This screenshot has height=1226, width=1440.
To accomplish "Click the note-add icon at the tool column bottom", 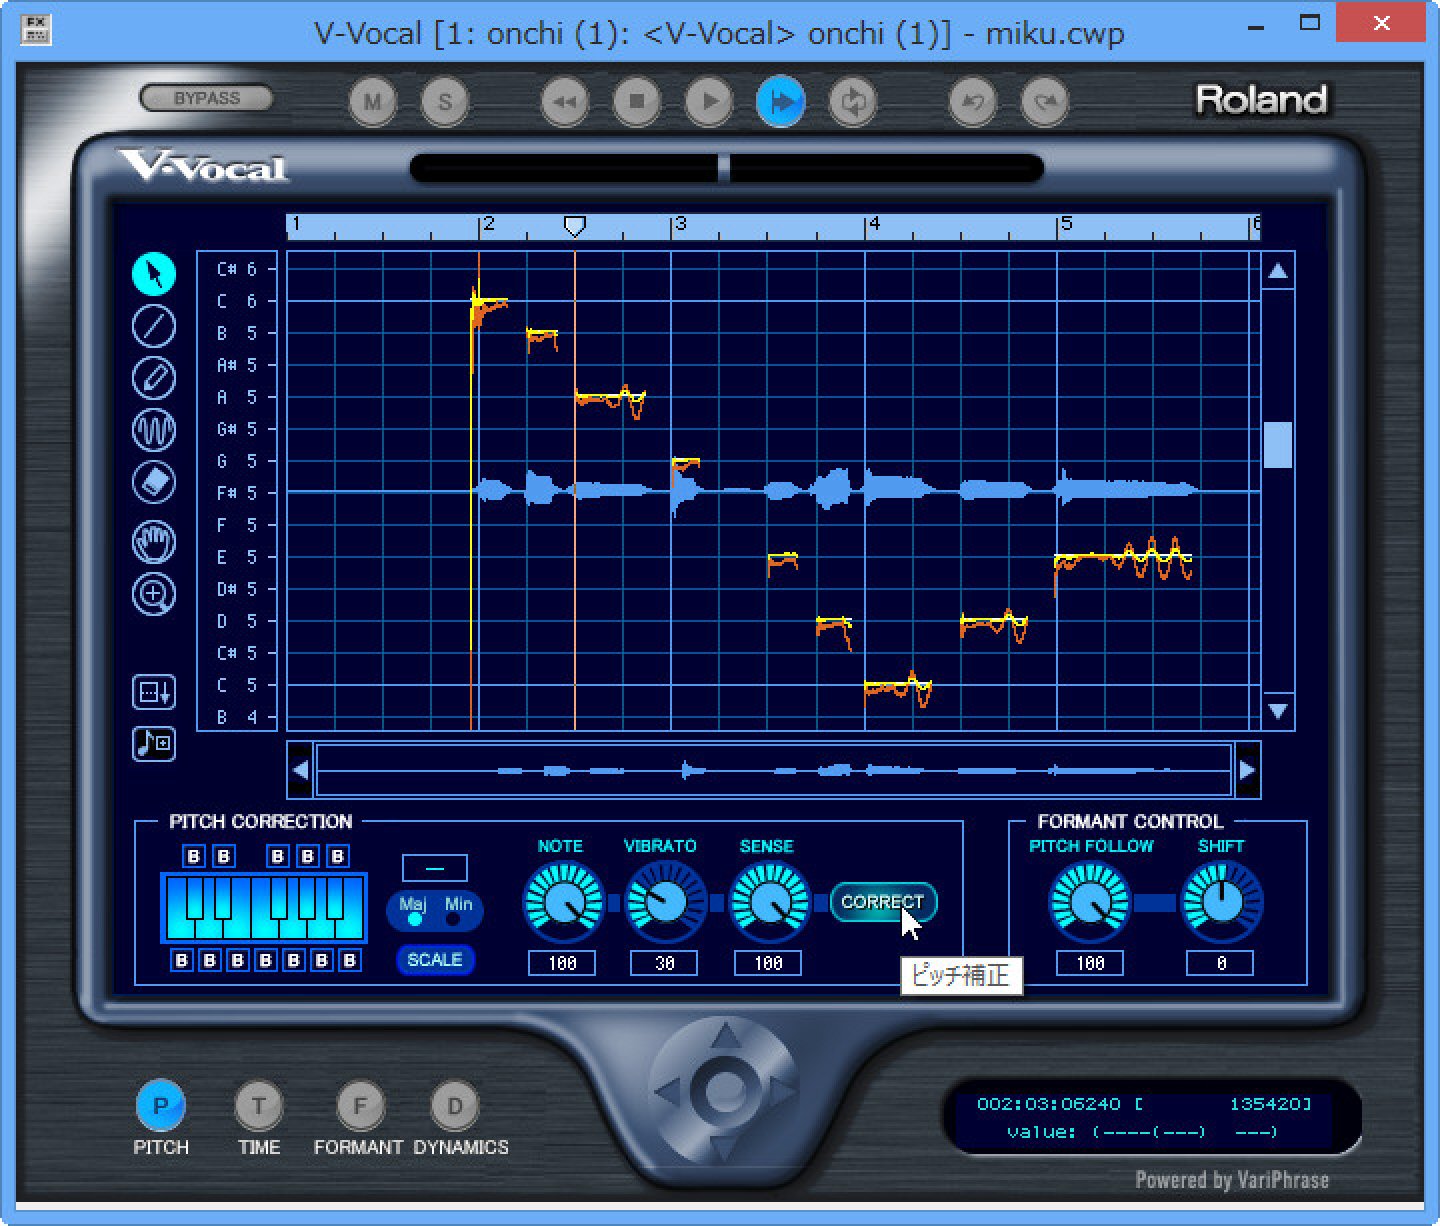I will click(x=154, y=744).
